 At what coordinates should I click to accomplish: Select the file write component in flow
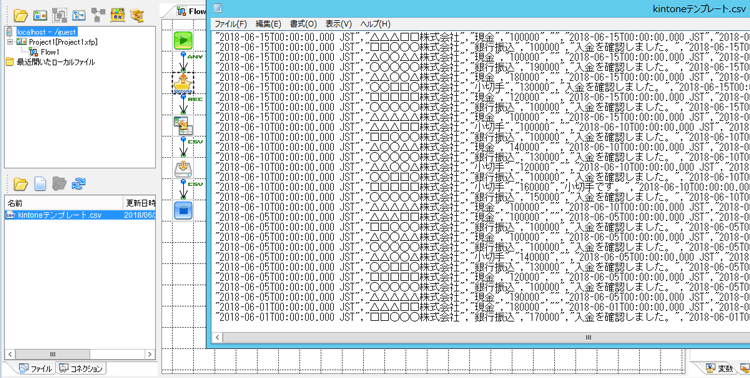point(183,168)
